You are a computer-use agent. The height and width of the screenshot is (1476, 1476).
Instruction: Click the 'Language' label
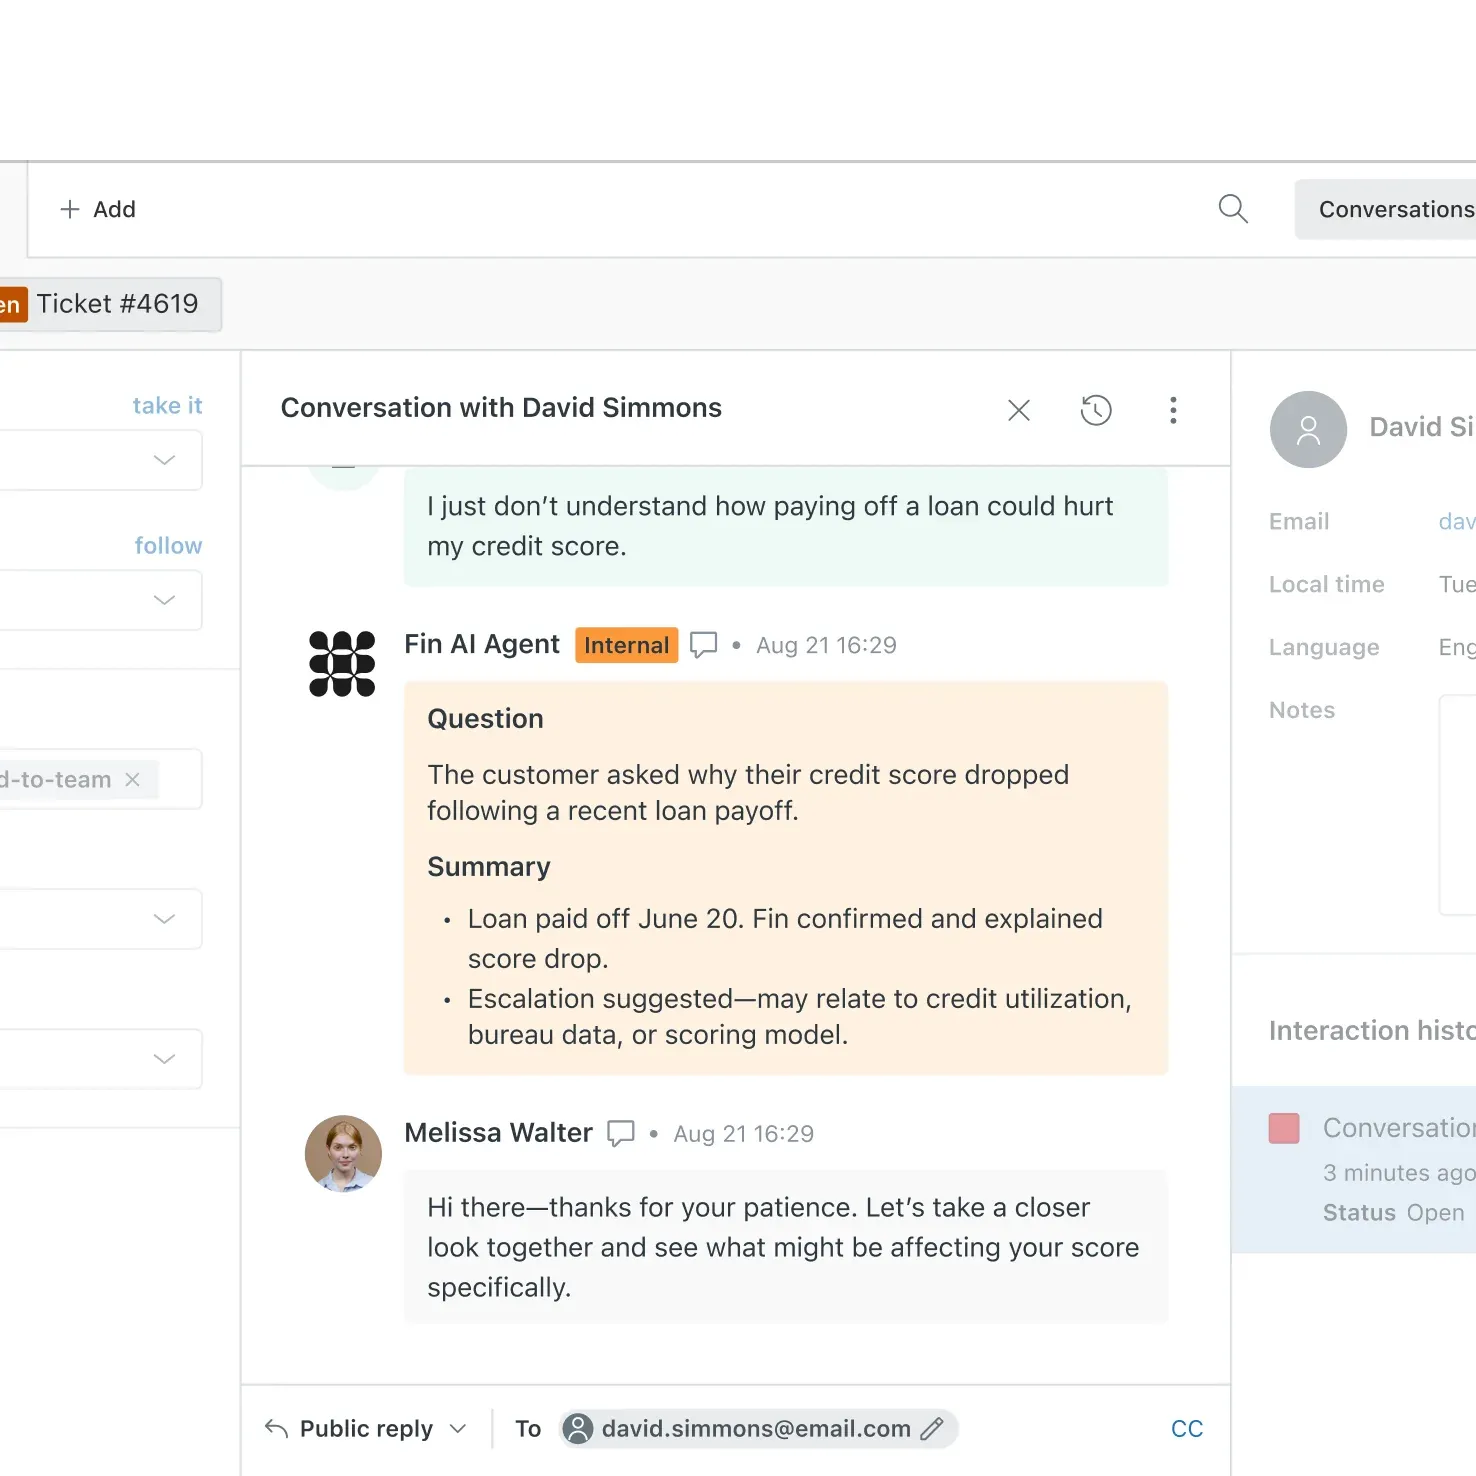click(1324, 647)
